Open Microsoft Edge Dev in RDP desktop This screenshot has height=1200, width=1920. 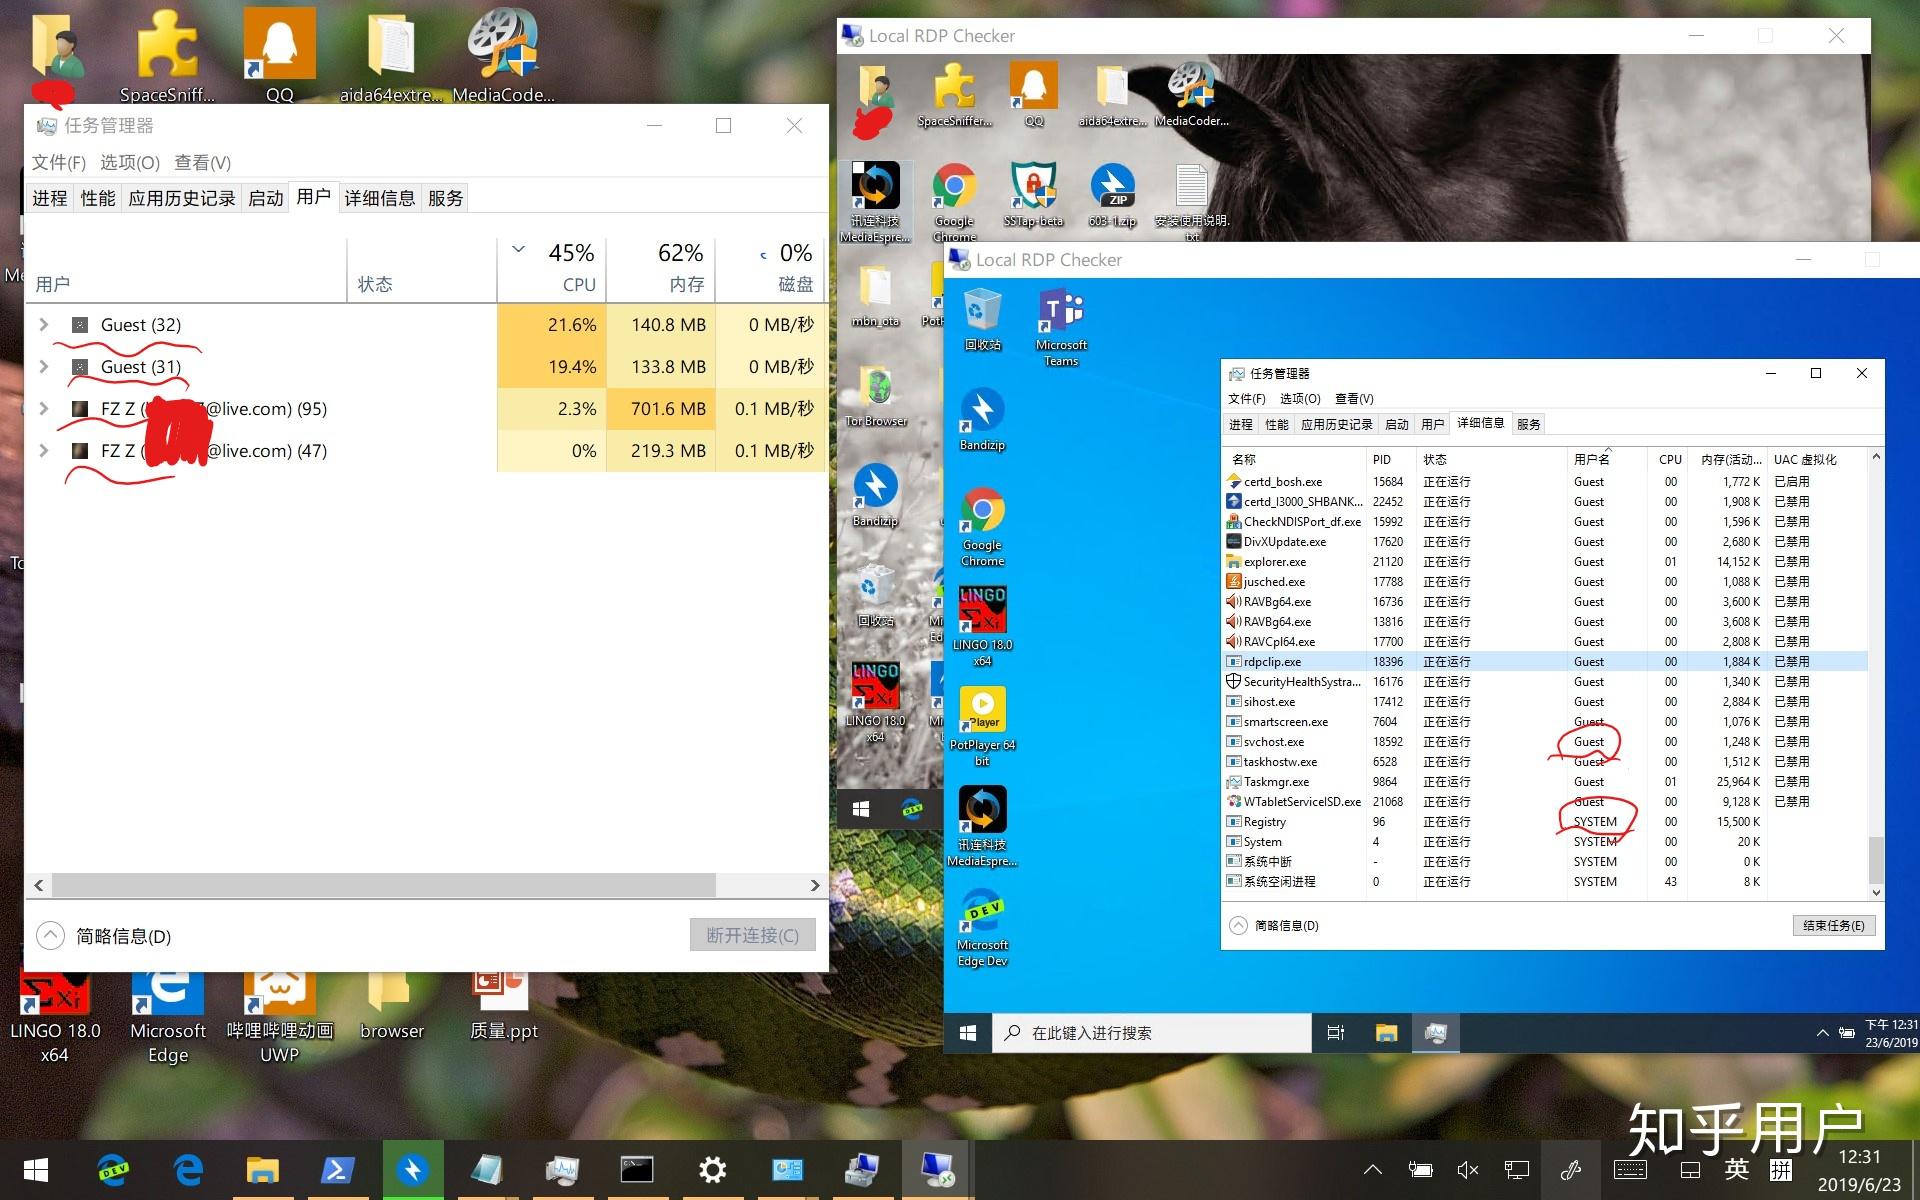tap(982, 927)
